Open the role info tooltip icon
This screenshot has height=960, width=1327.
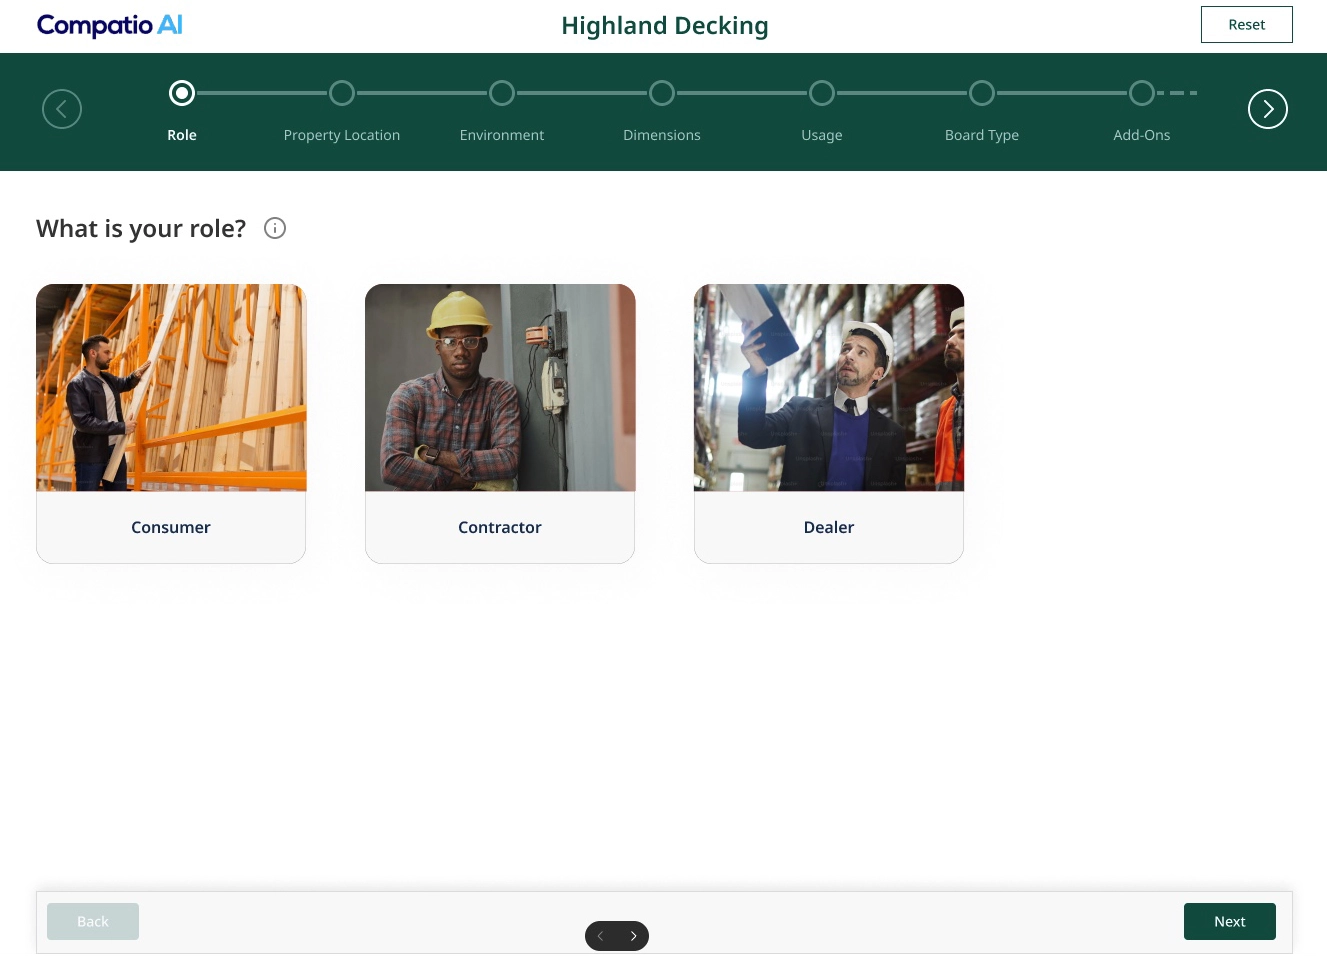point(275,228)
